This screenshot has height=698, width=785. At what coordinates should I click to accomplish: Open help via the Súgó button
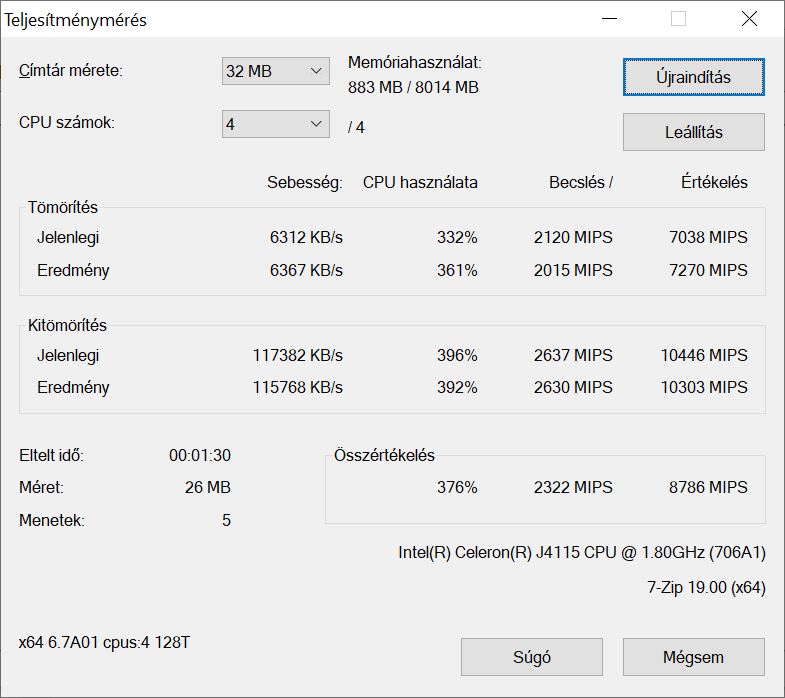532,657
